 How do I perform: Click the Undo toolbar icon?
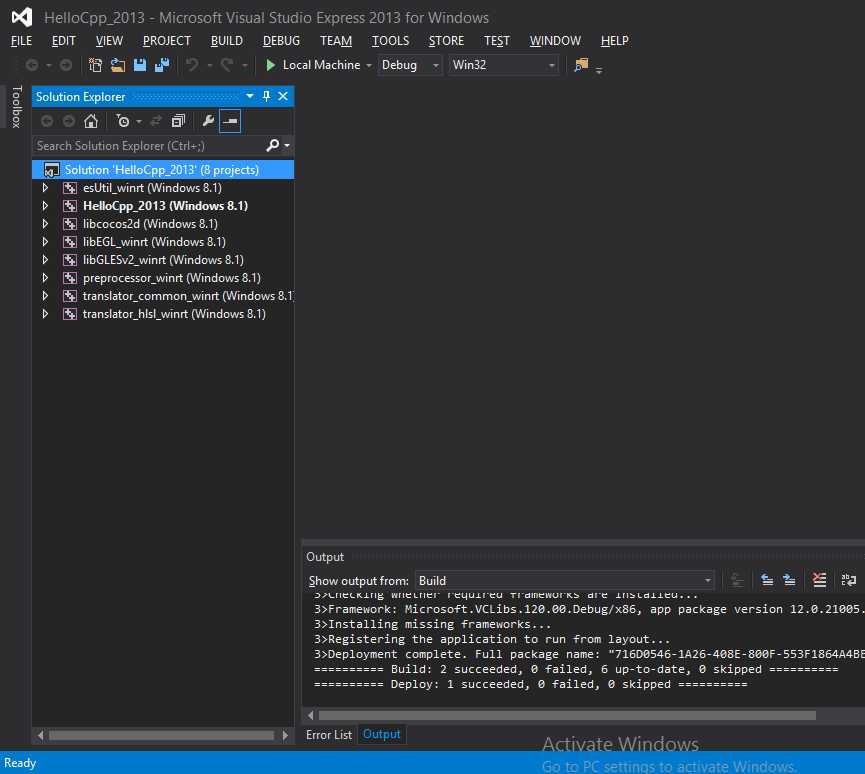click(x=192, y=65)
